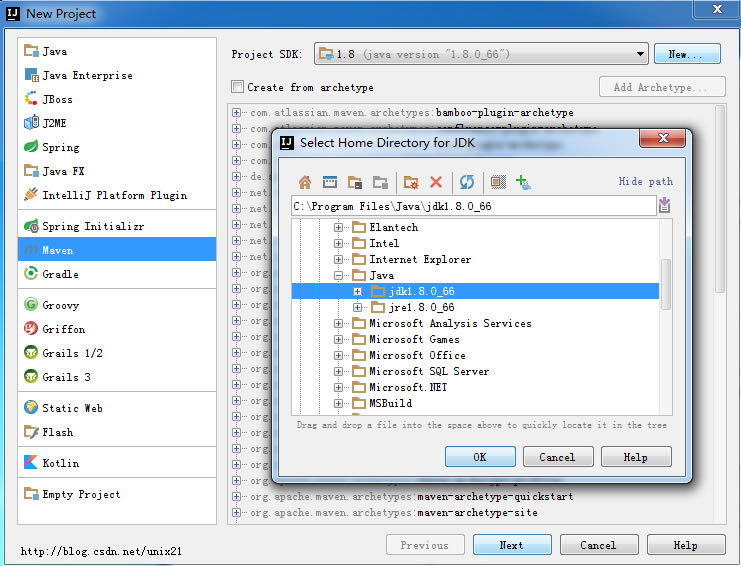Open Help in the JDK dialog

(x=636, y=457)
